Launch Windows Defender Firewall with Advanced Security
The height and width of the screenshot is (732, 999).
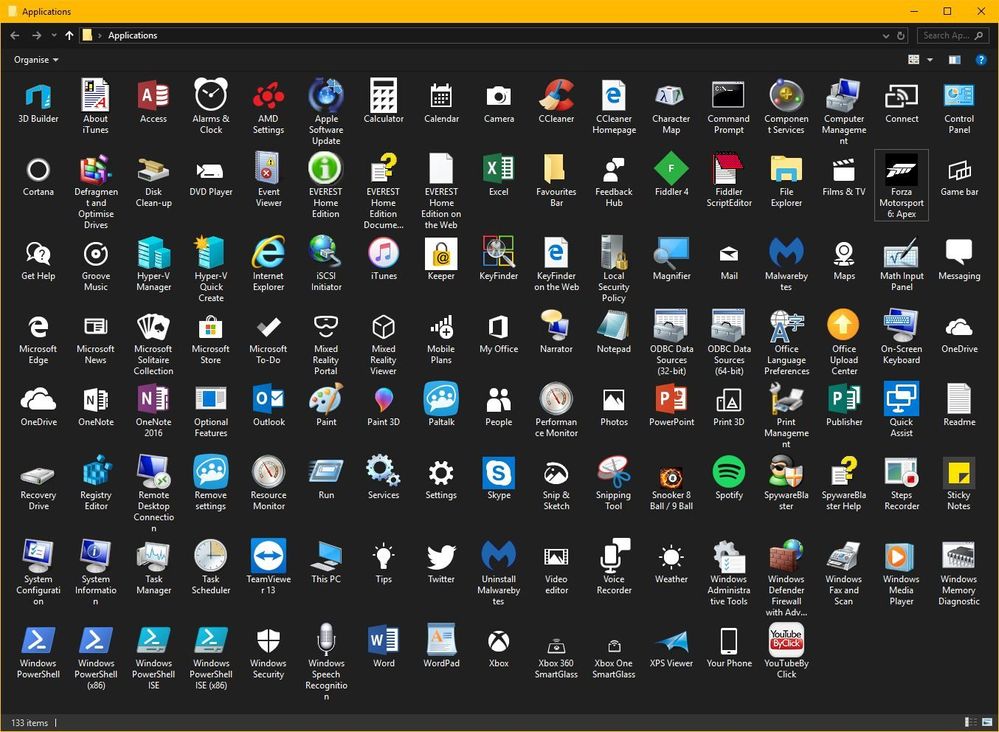point(786,555)
